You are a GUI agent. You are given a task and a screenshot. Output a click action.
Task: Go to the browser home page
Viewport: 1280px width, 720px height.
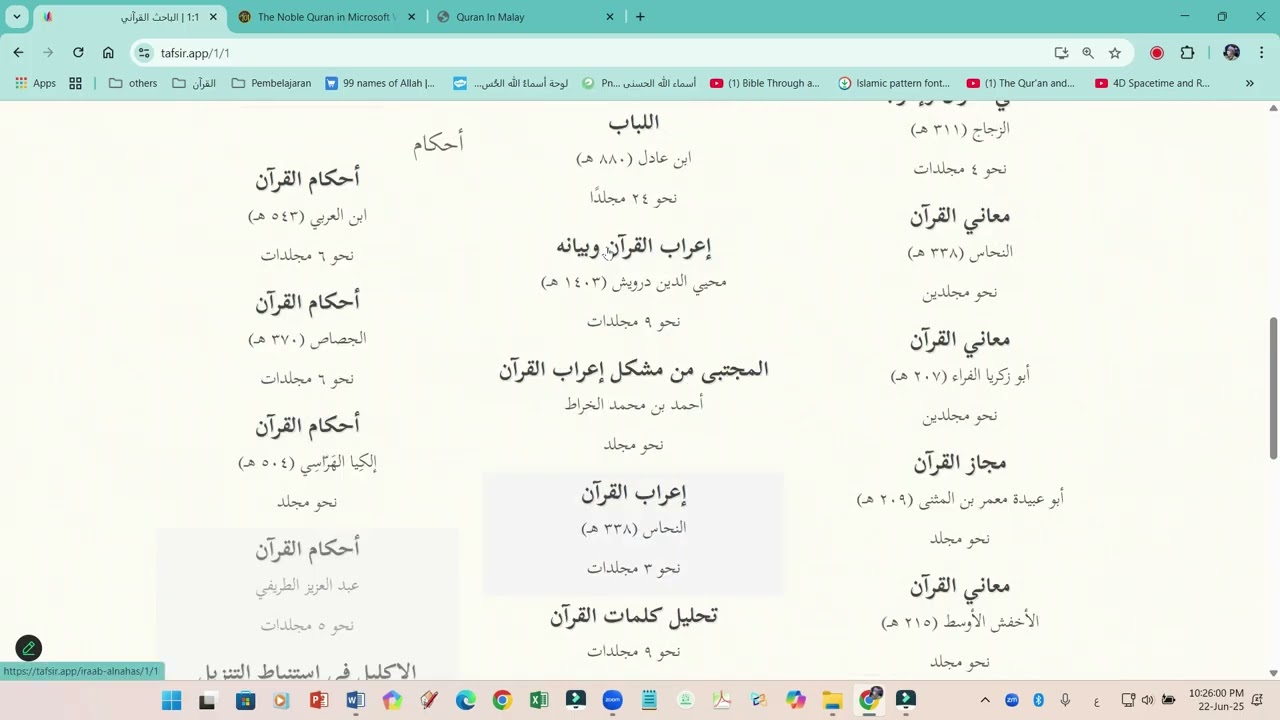108,53
